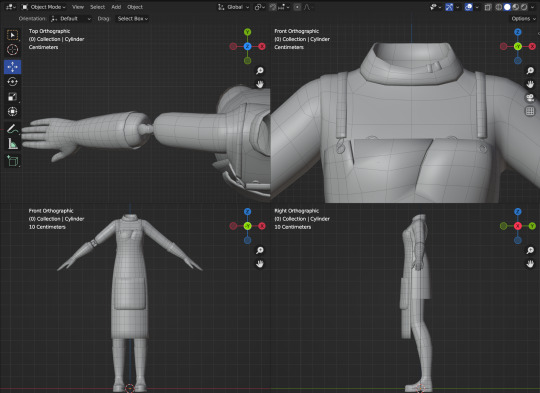Pick the Scale tool
The height and width of the screenshot is (393, 540).
click(12, 96)
